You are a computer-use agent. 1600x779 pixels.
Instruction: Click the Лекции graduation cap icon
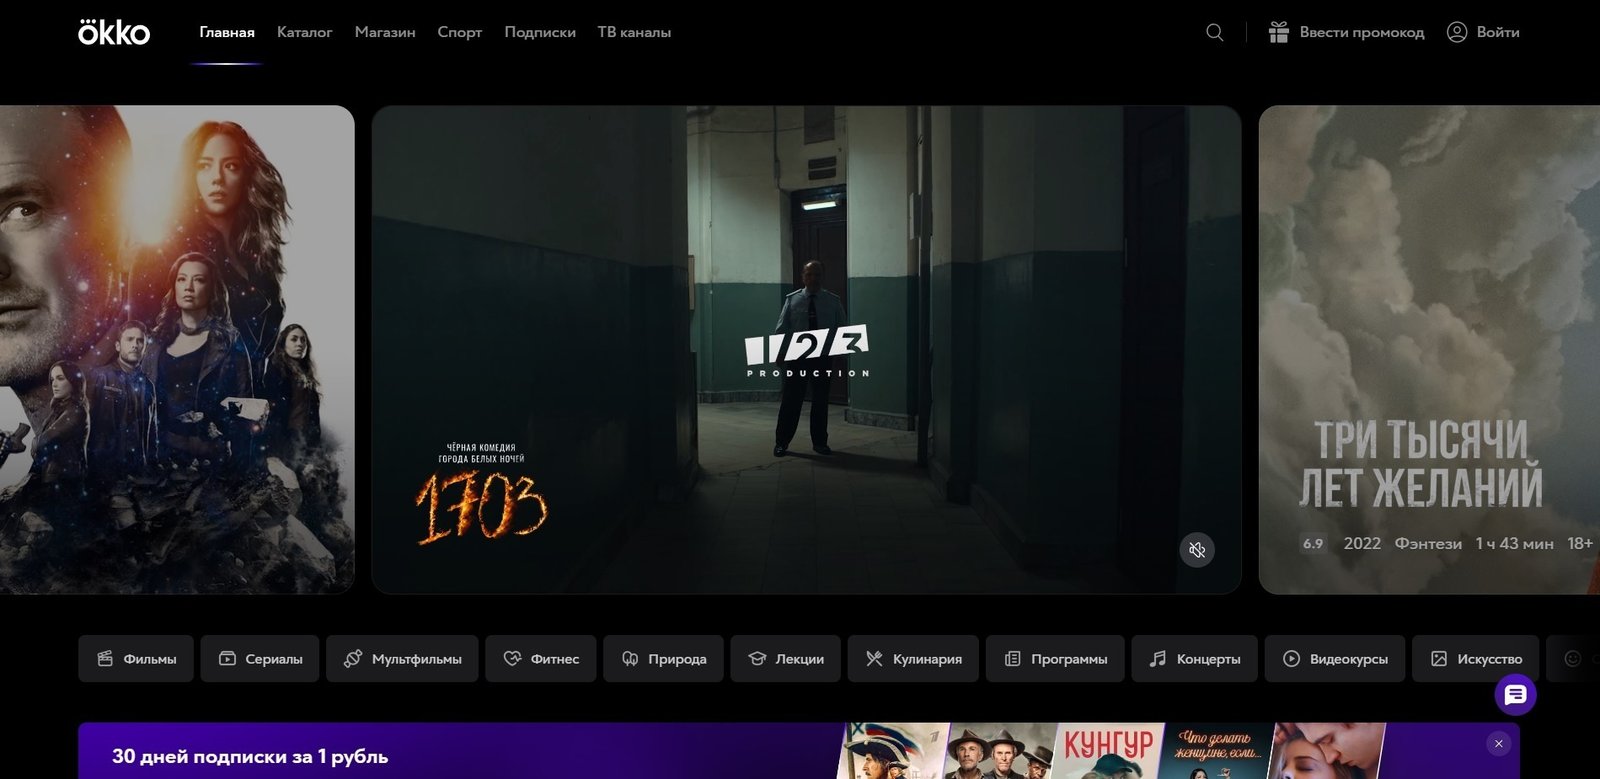pyautogui.click(x=757, y=659)
